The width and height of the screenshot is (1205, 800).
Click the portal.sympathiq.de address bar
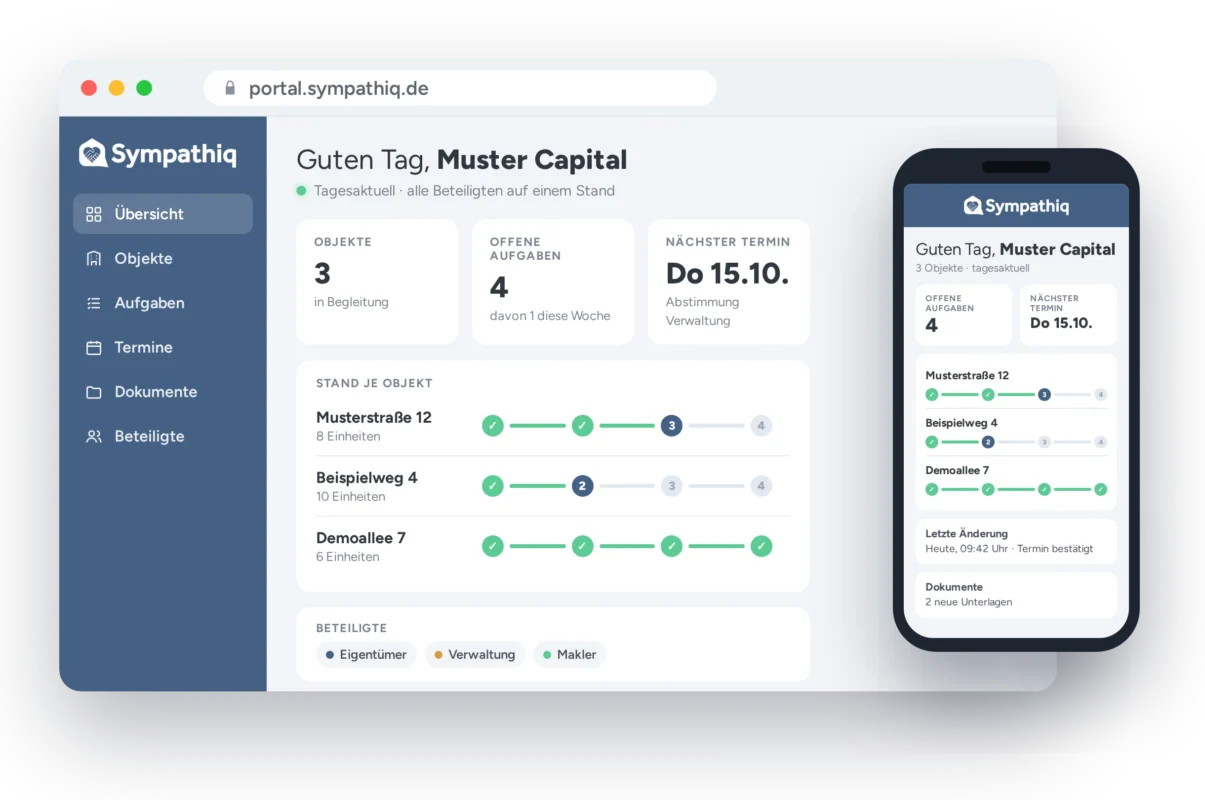click(x=460, y=88)
